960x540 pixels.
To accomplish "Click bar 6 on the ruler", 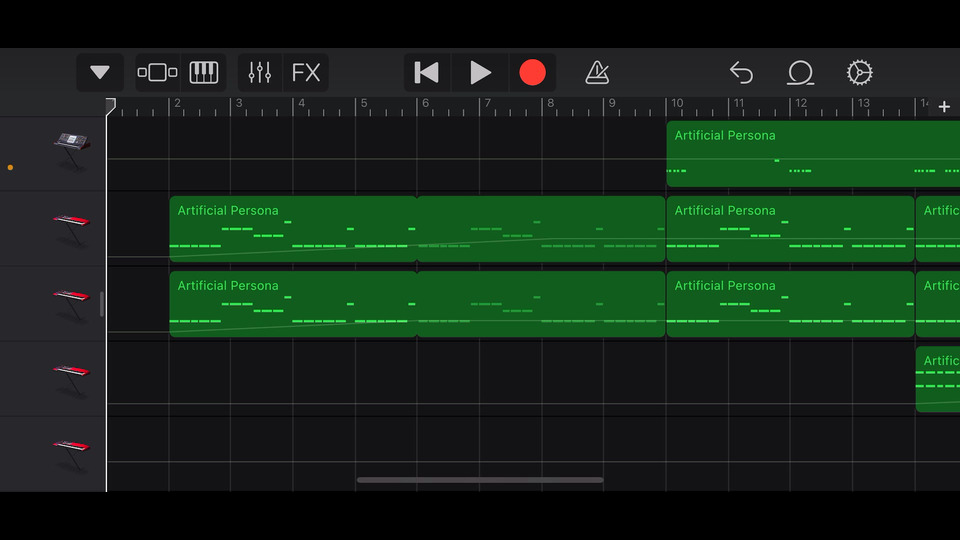I will point(426,103).
